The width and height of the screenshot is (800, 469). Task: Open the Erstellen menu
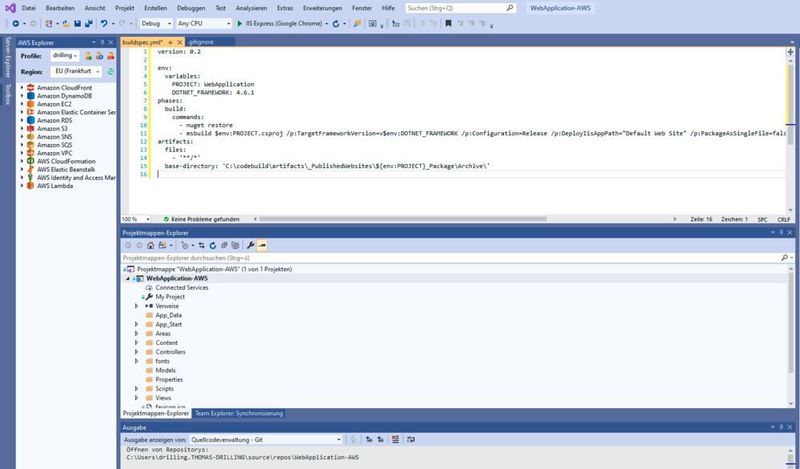tap(156, 8)
